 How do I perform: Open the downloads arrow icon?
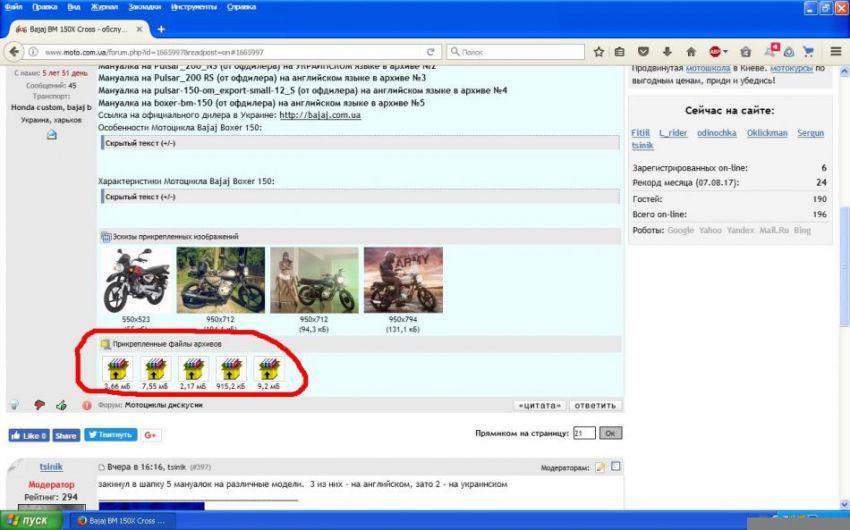667,52
